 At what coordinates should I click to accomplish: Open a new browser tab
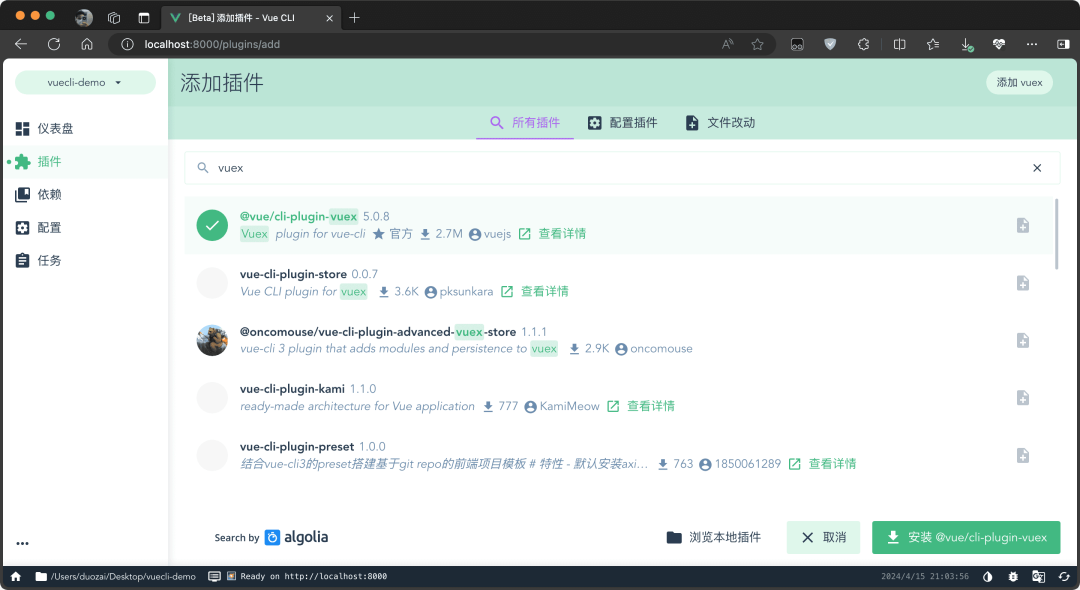[x=354, y=18]
